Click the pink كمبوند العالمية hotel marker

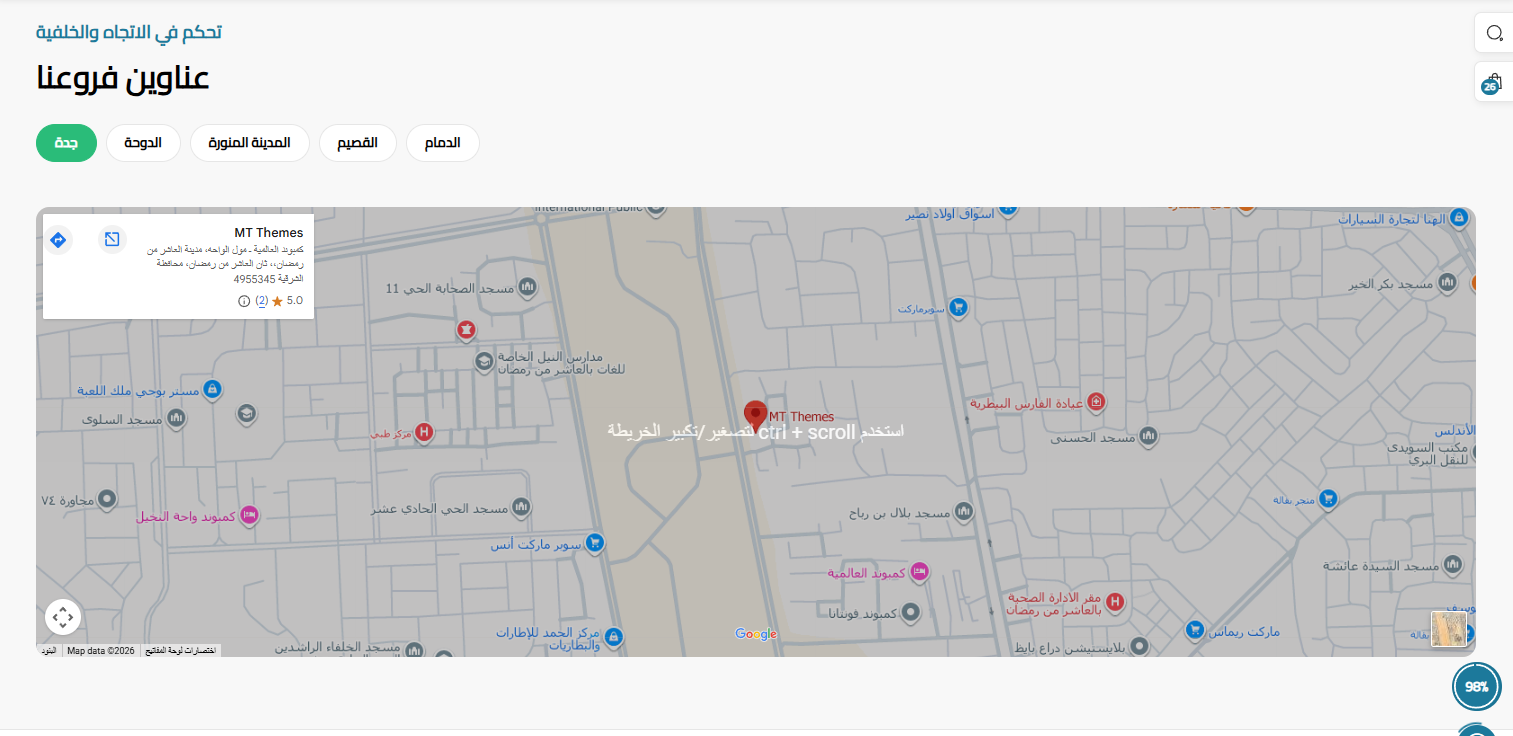919,572
